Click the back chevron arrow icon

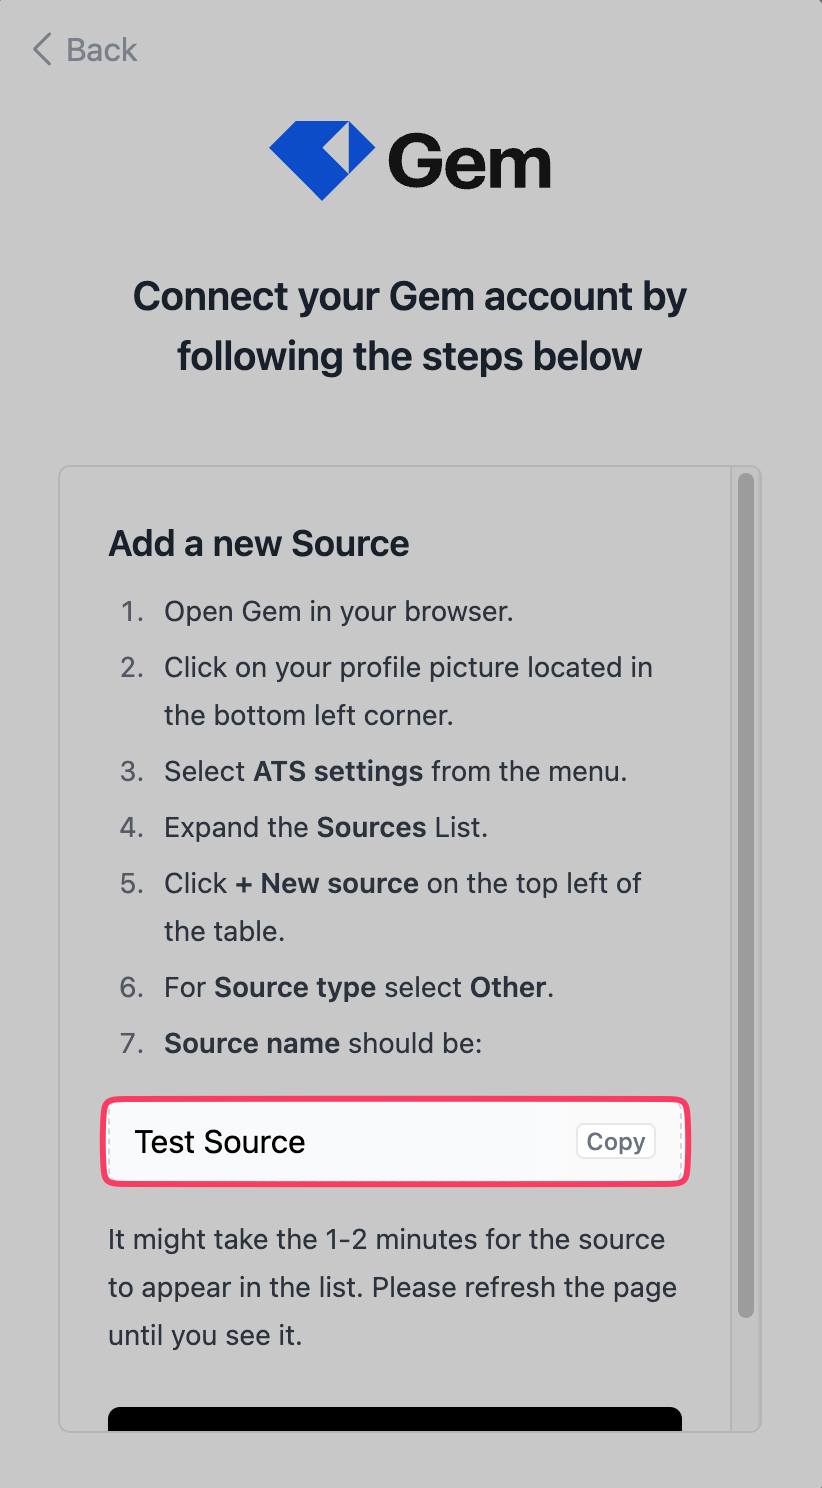[x=42, y=49]
